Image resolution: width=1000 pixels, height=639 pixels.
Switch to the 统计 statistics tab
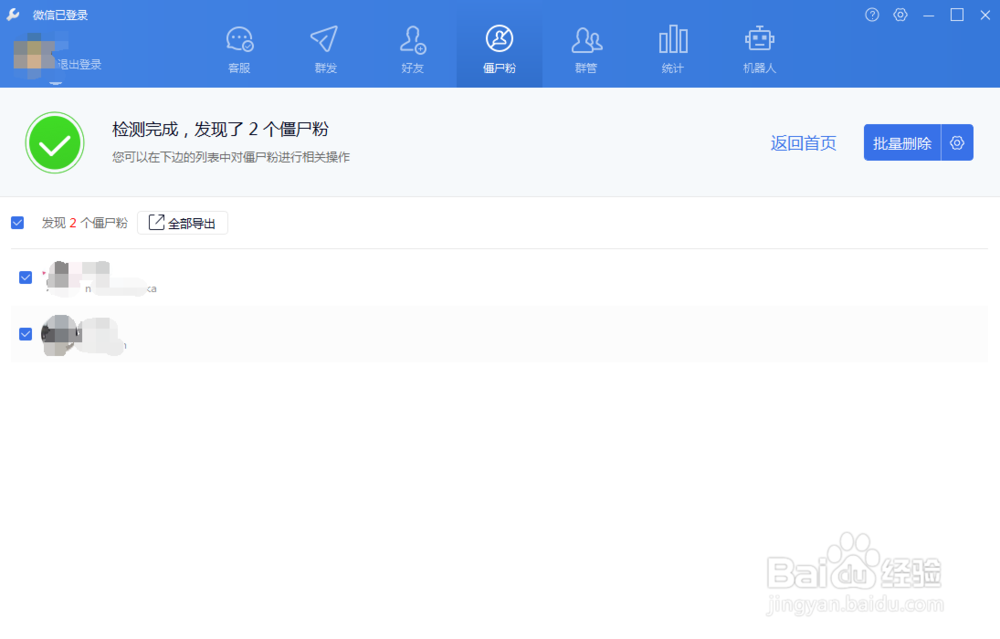click(672, 46)
